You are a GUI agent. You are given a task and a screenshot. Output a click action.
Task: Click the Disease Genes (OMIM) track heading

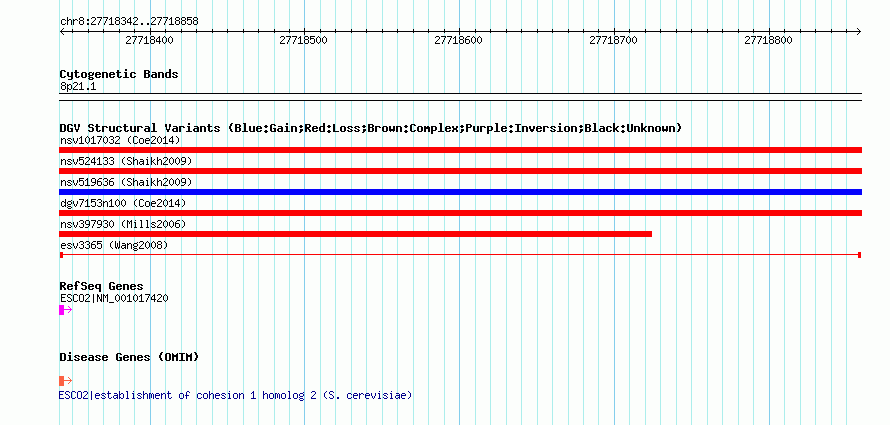click(x=129, y=357)
